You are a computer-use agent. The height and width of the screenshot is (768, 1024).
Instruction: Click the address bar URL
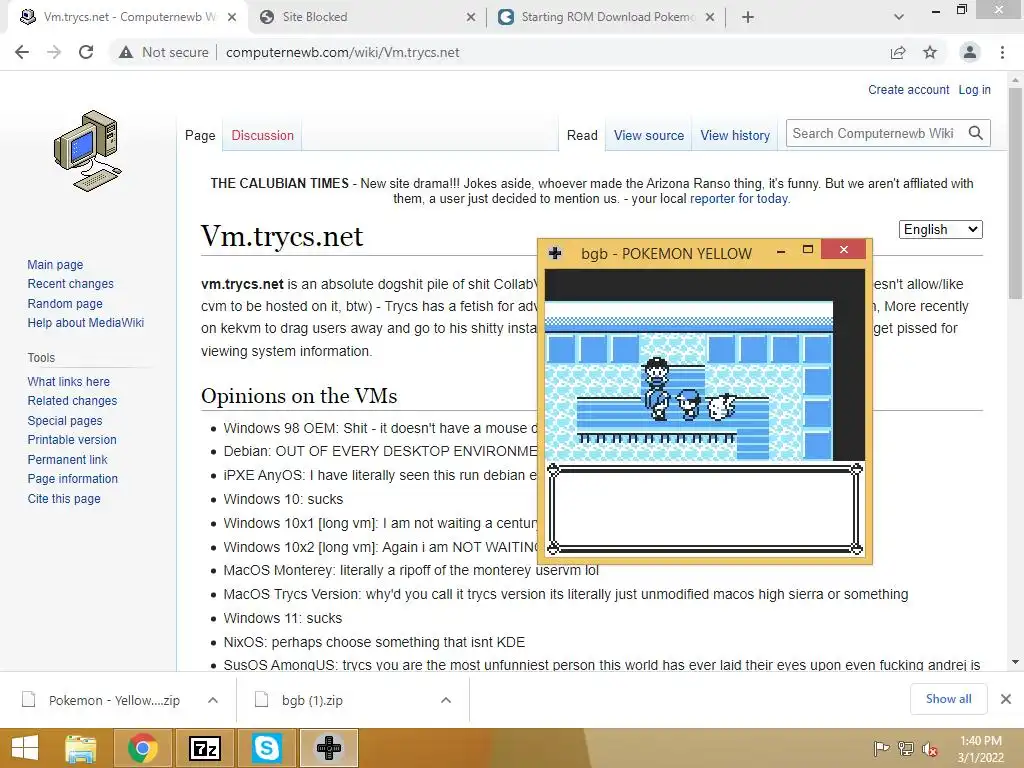click(342, 52)
